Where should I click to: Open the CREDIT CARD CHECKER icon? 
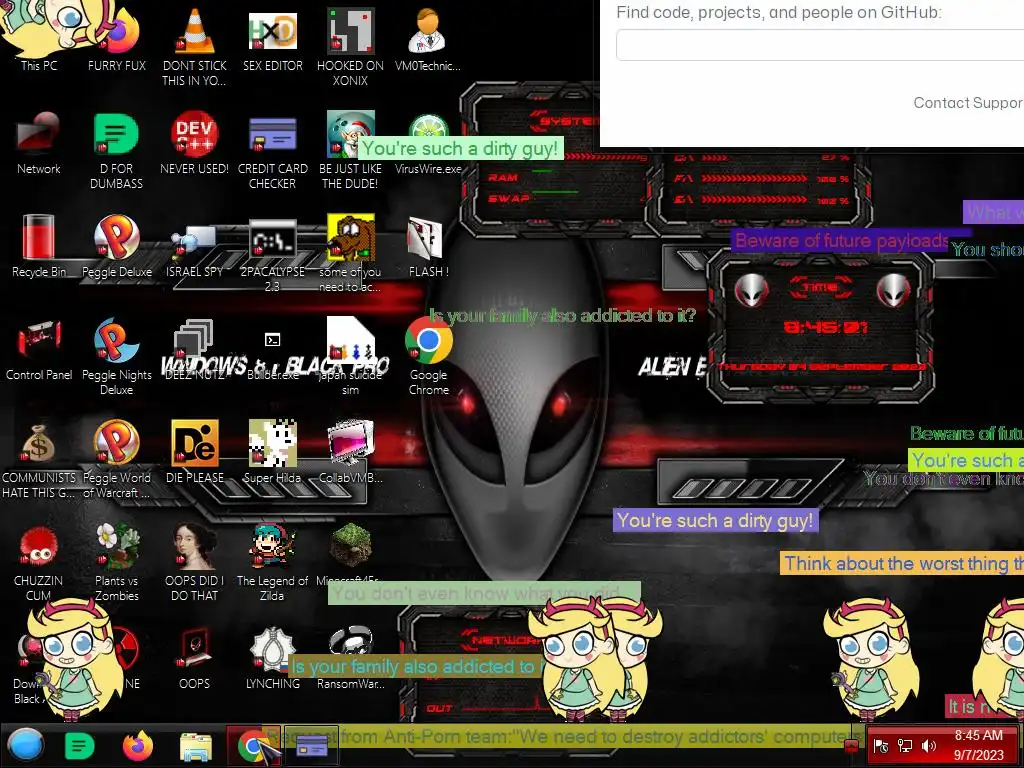tap(272, 152)
